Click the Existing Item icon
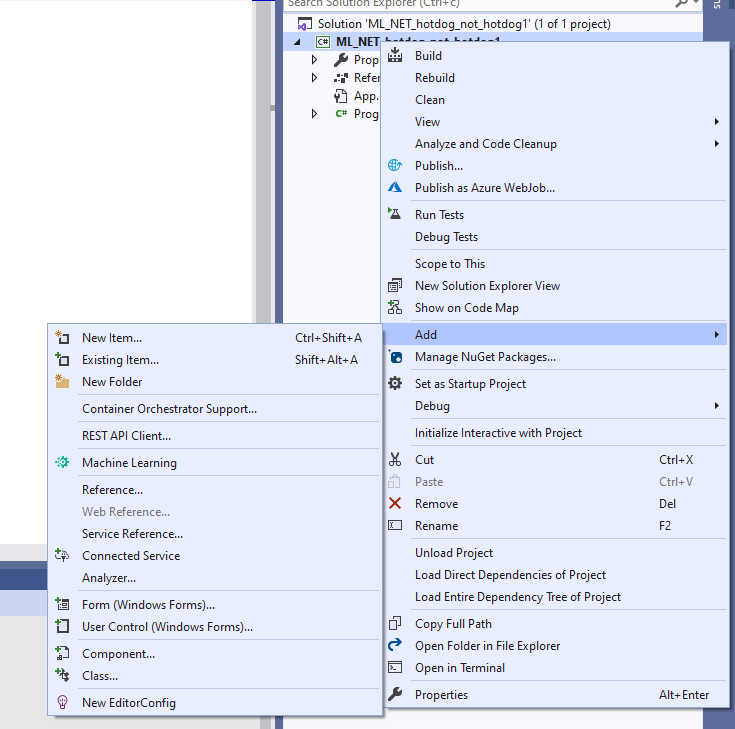Screen dimensions: 735x729 tap(62, 360)
